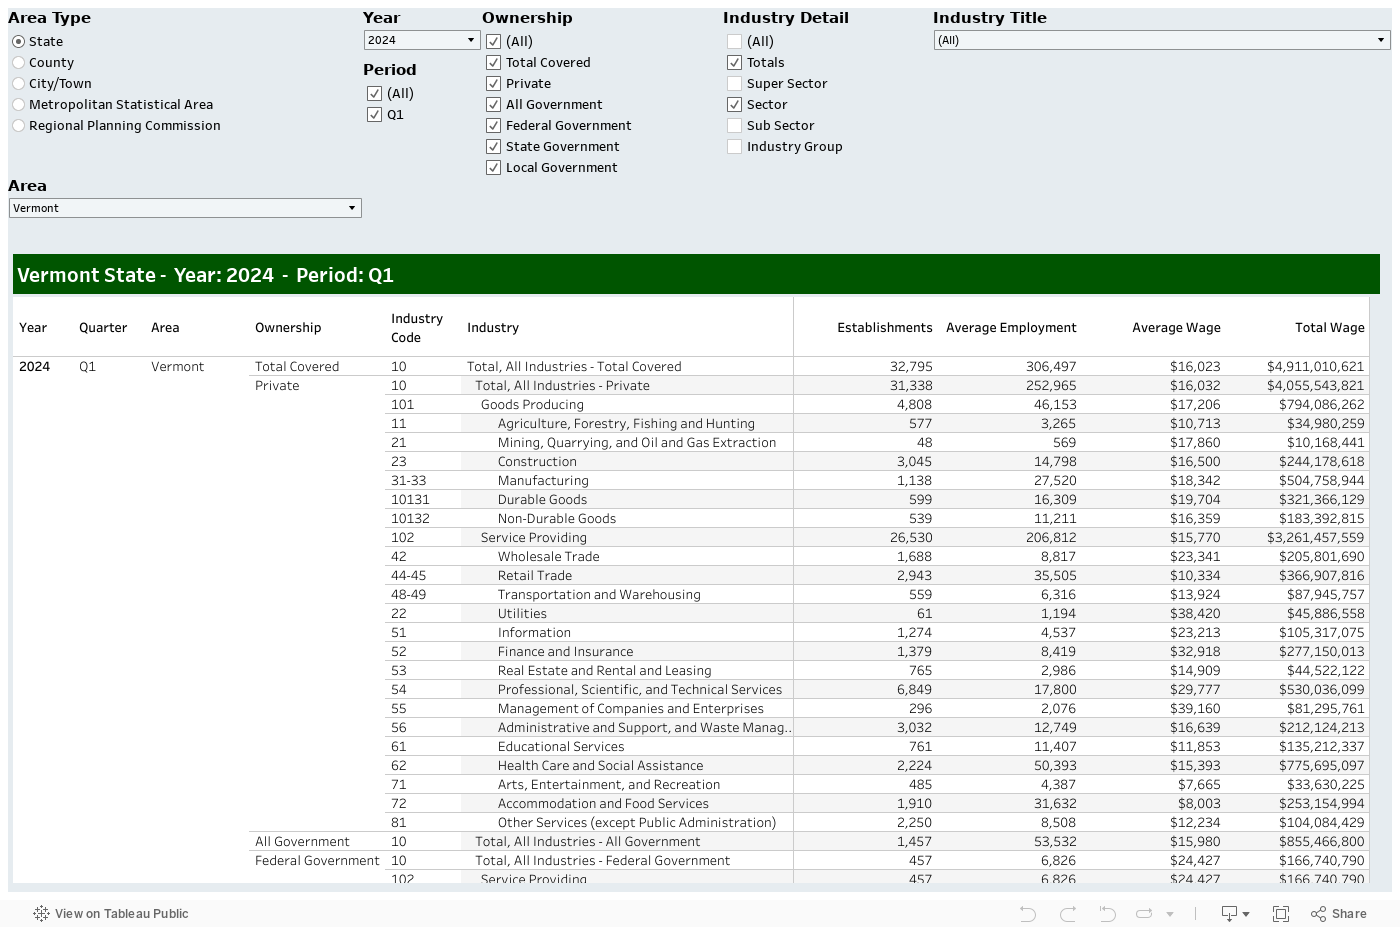Enable the Industry Group checkbox
The height and width of the screenshot is (927, 1400).
pyautogui.click(x=735, y=146)
